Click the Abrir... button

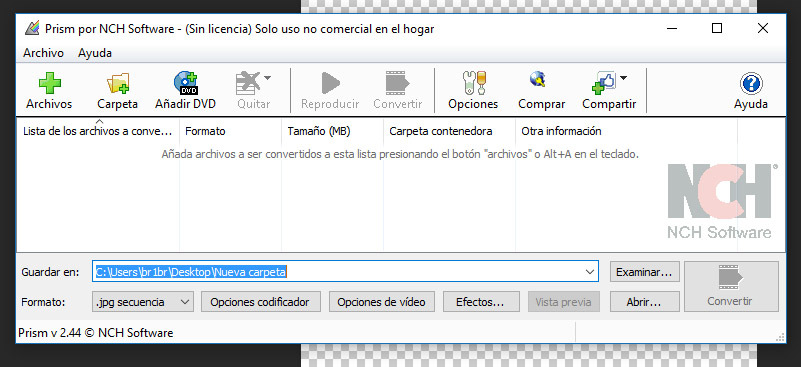pos(644,302)
